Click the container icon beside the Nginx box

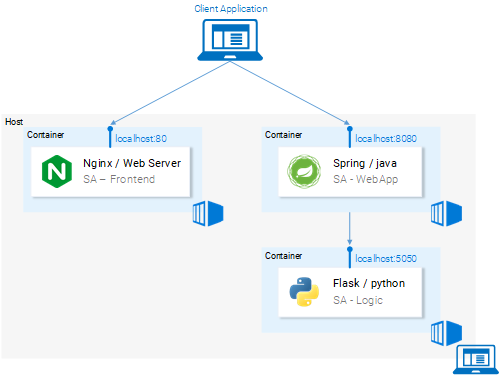click(208, 213)
